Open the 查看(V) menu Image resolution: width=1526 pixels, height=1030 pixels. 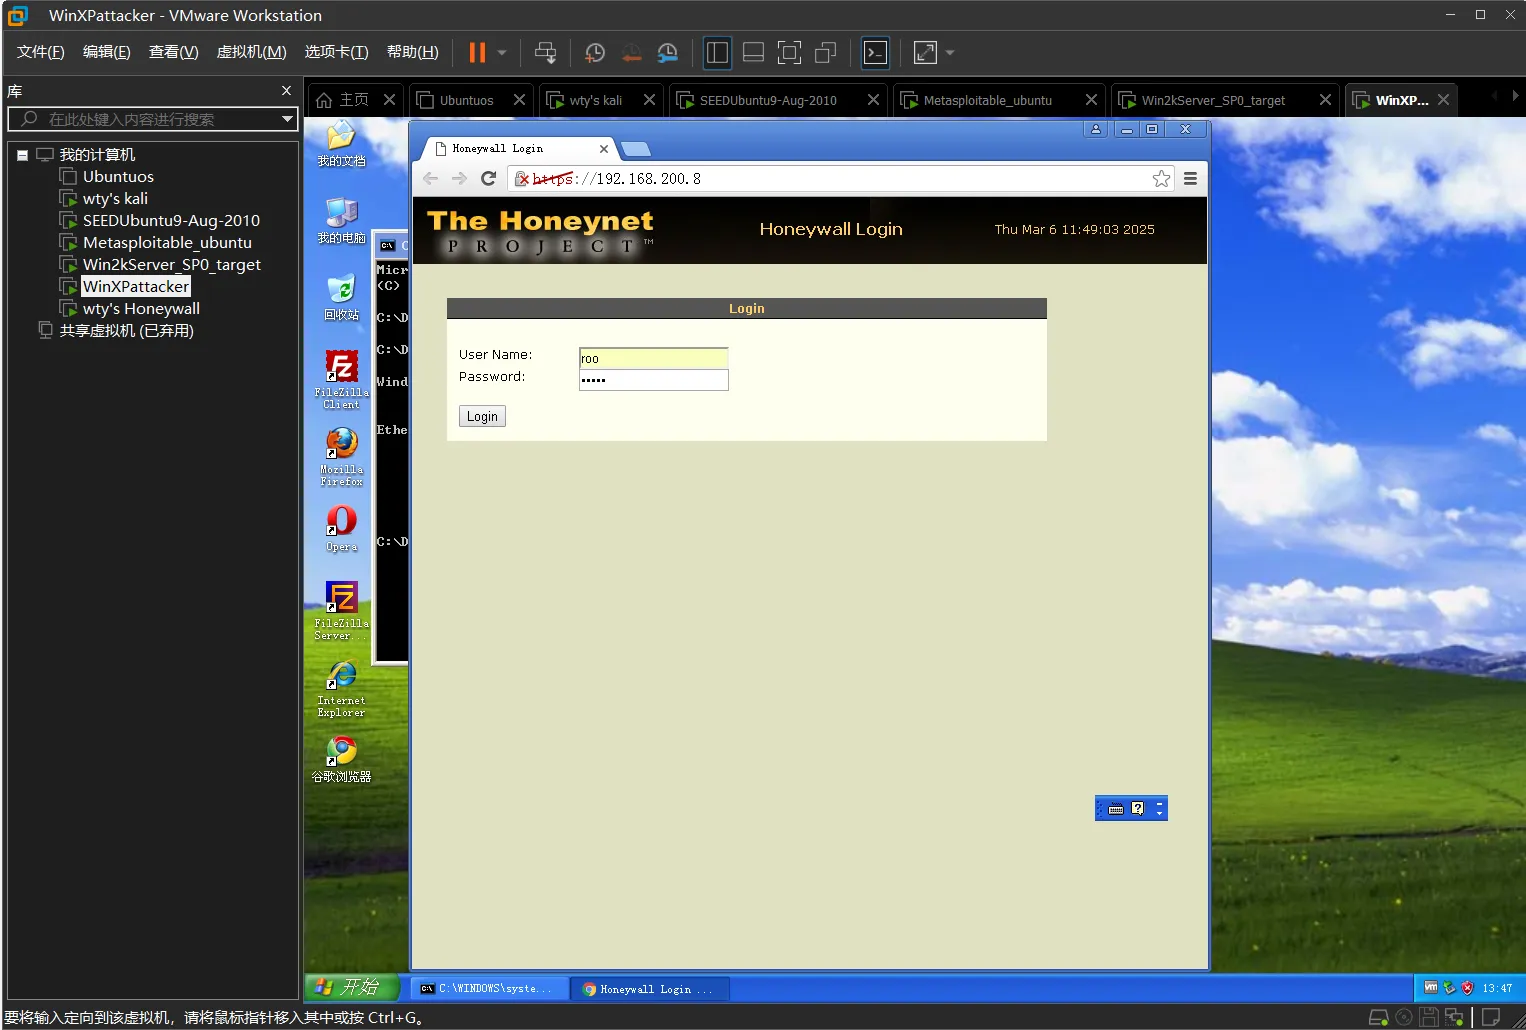[x=174, y=52]
